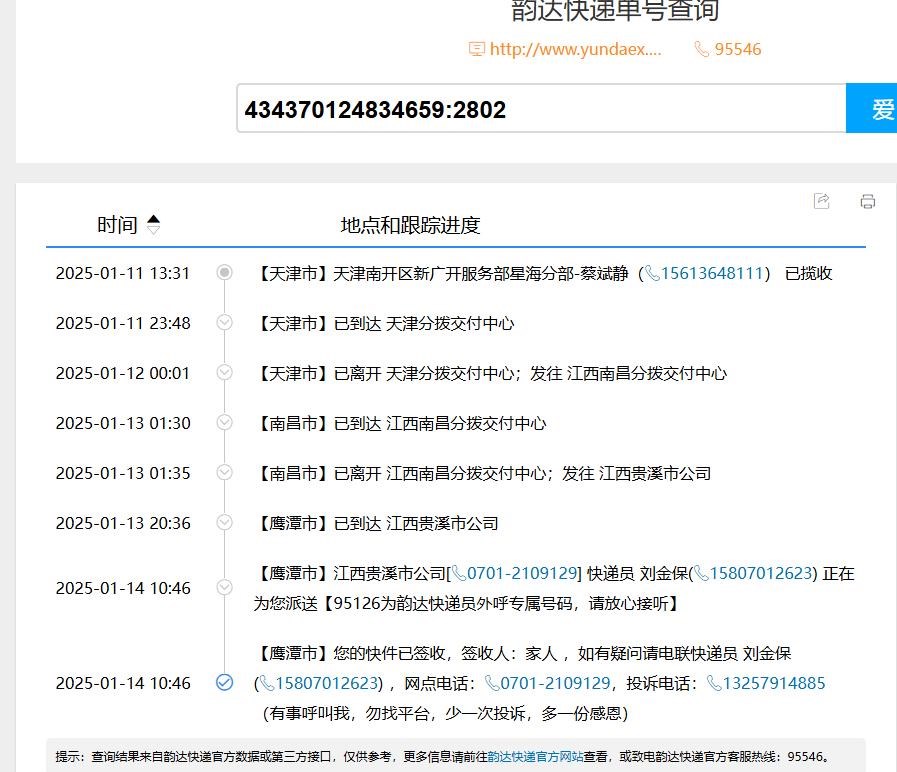Click the text 【天津市】已到达 天津分拨交付中心

[384, 323]
